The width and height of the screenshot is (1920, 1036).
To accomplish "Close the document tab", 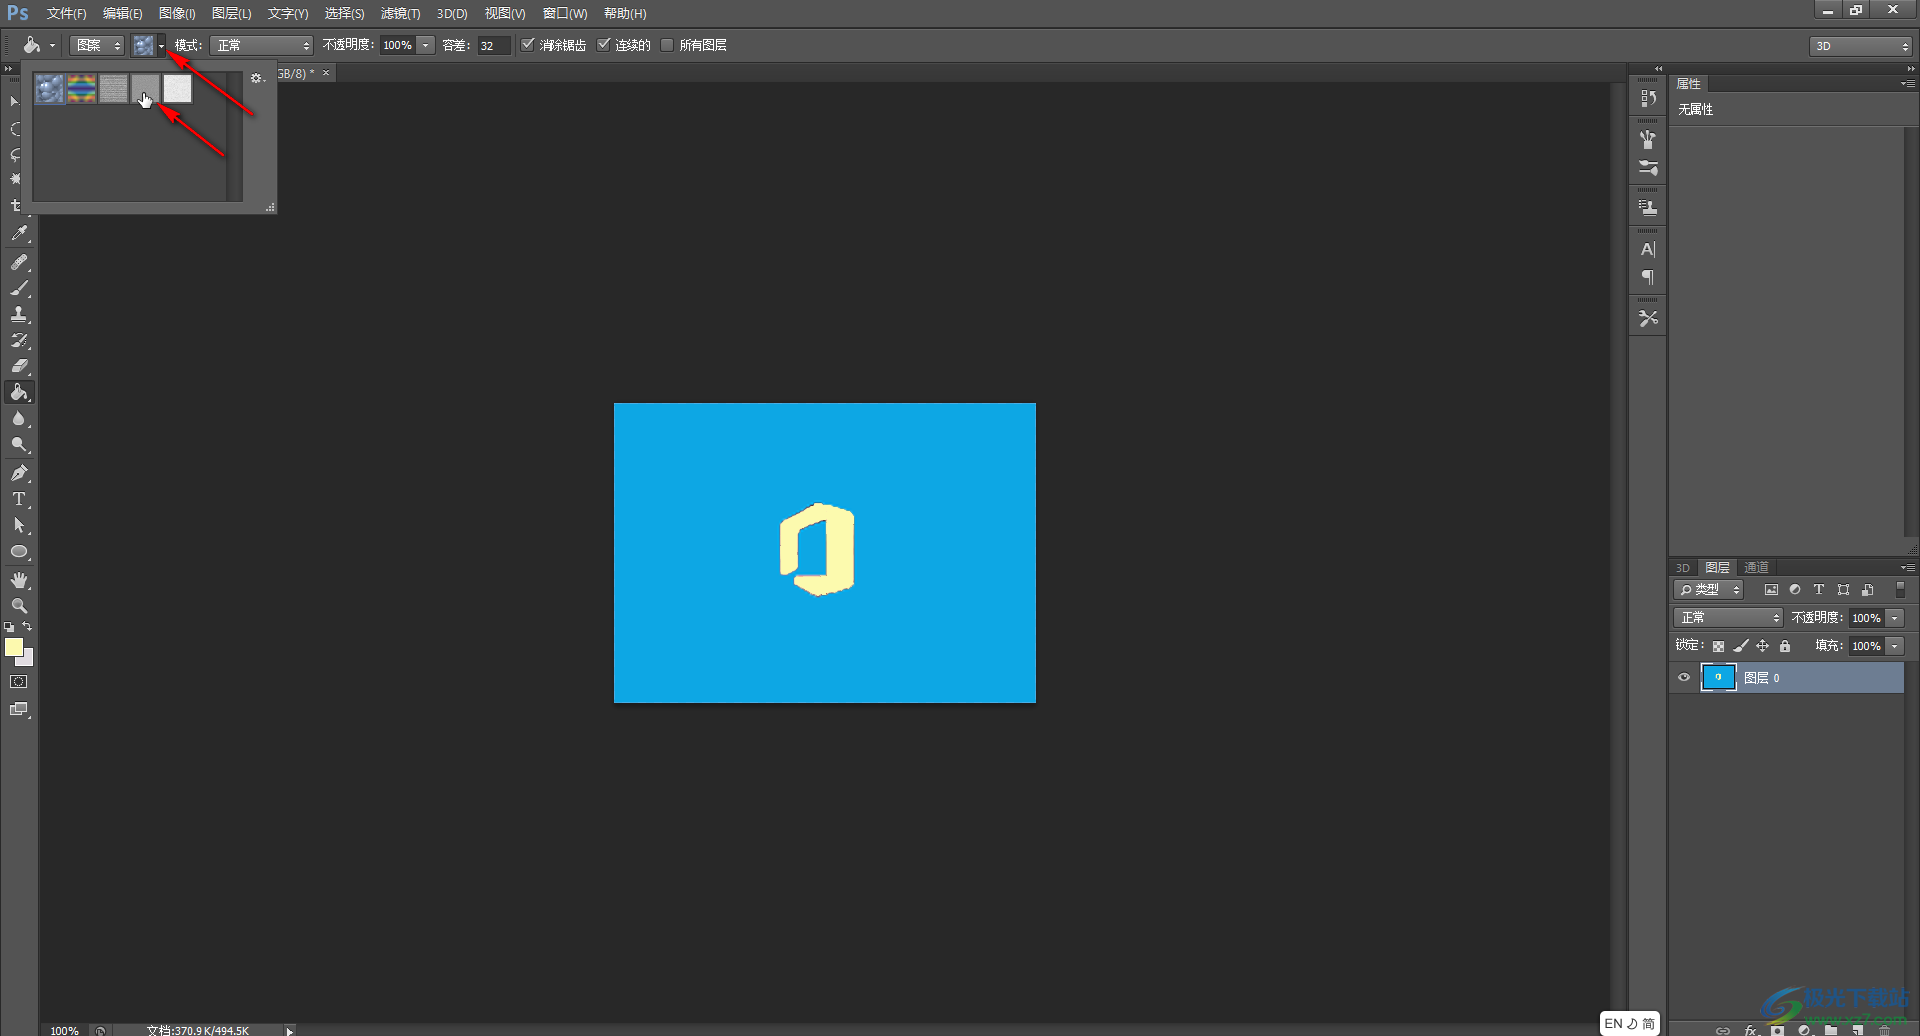I will (x=326, y=73).
